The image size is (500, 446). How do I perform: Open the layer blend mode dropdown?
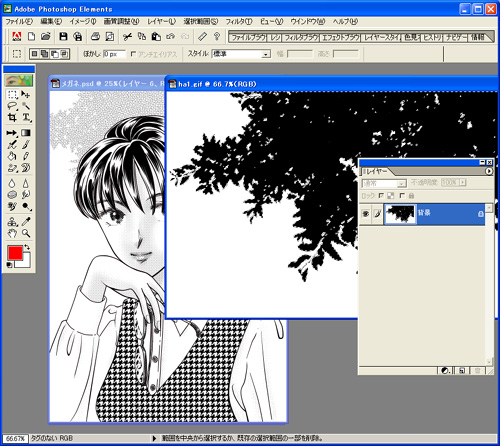[x=384, y=183]
